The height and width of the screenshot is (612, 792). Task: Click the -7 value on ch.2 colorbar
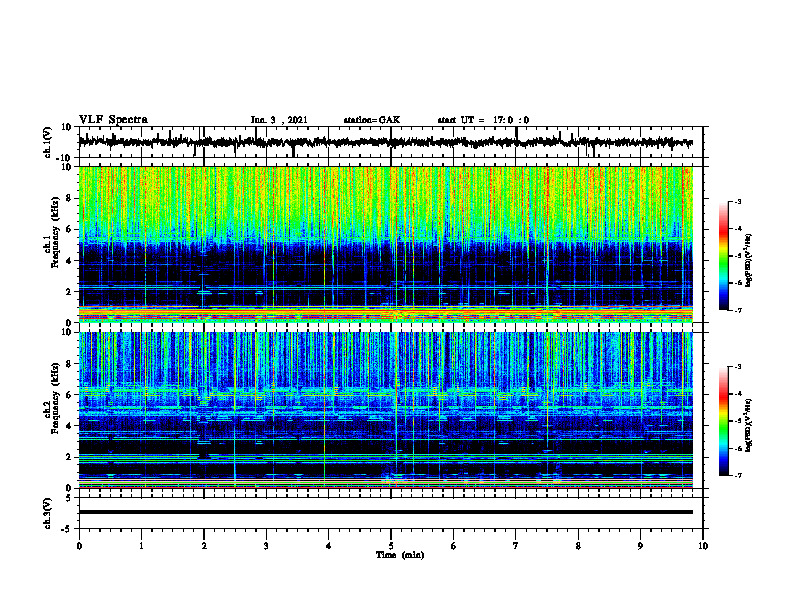[738, 475]
